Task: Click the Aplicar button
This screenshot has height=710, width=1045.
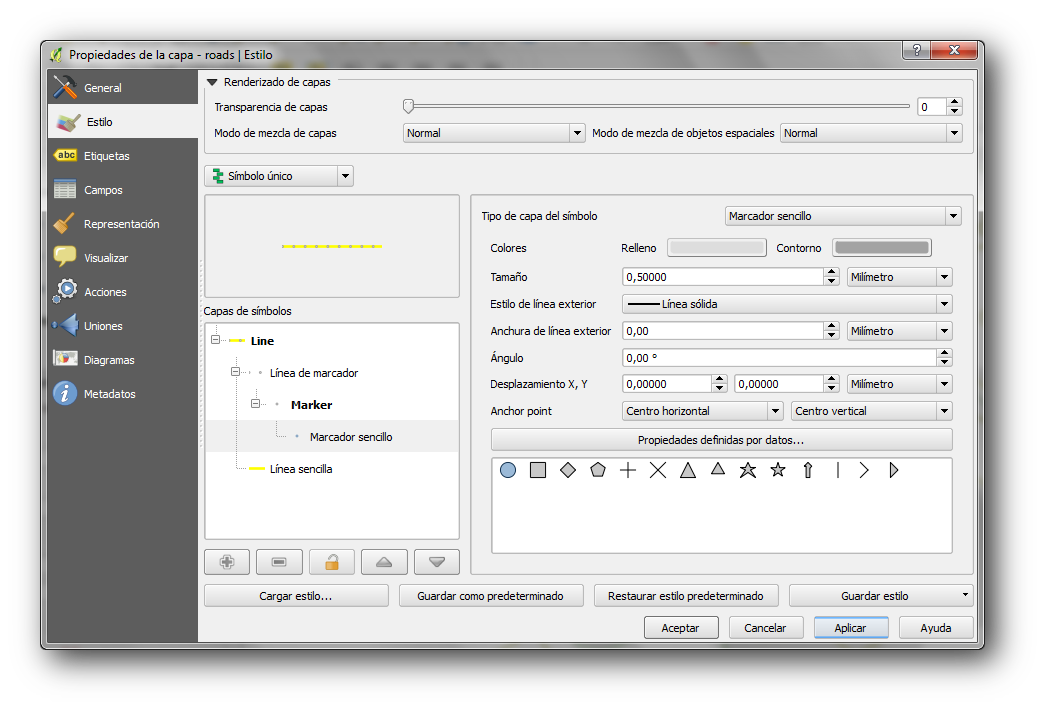Action: click(x=851, y=628)
